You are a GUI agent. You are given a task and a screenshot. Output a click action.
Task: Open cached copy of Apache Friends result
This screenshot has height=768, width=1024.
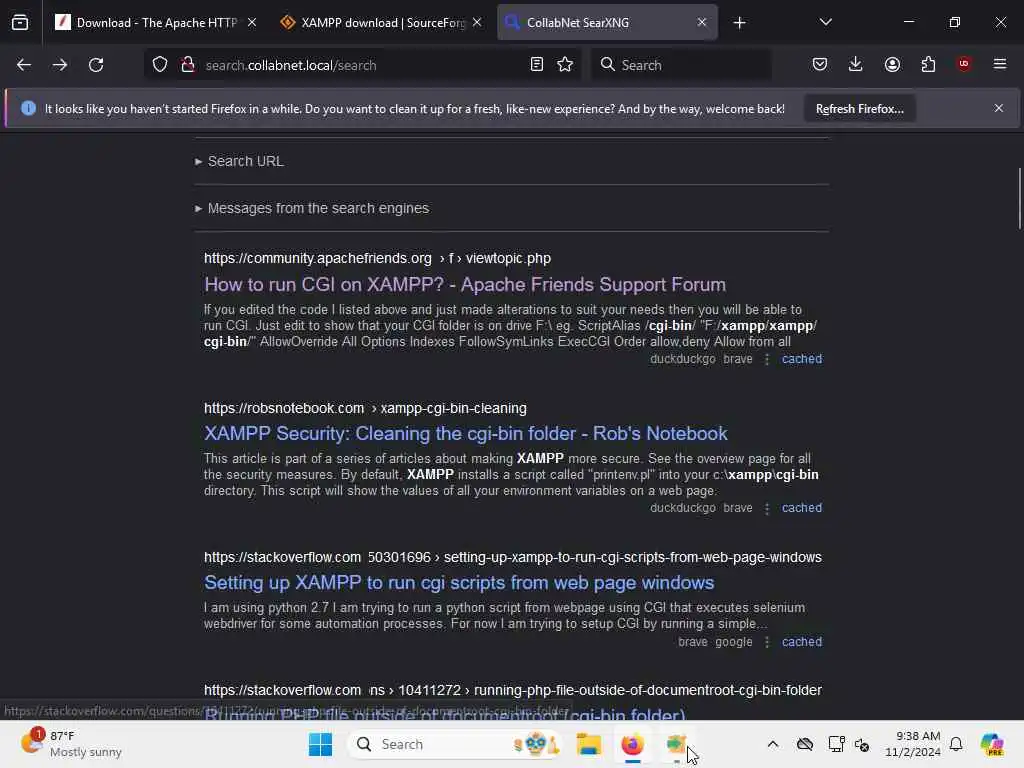click(802, 359)
